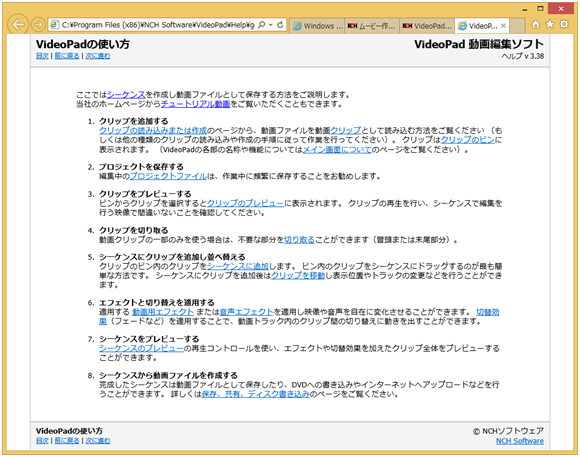The height and width of the screenshot is (457, 580).
Task: Click the new tab button
Action: [517, 26]
